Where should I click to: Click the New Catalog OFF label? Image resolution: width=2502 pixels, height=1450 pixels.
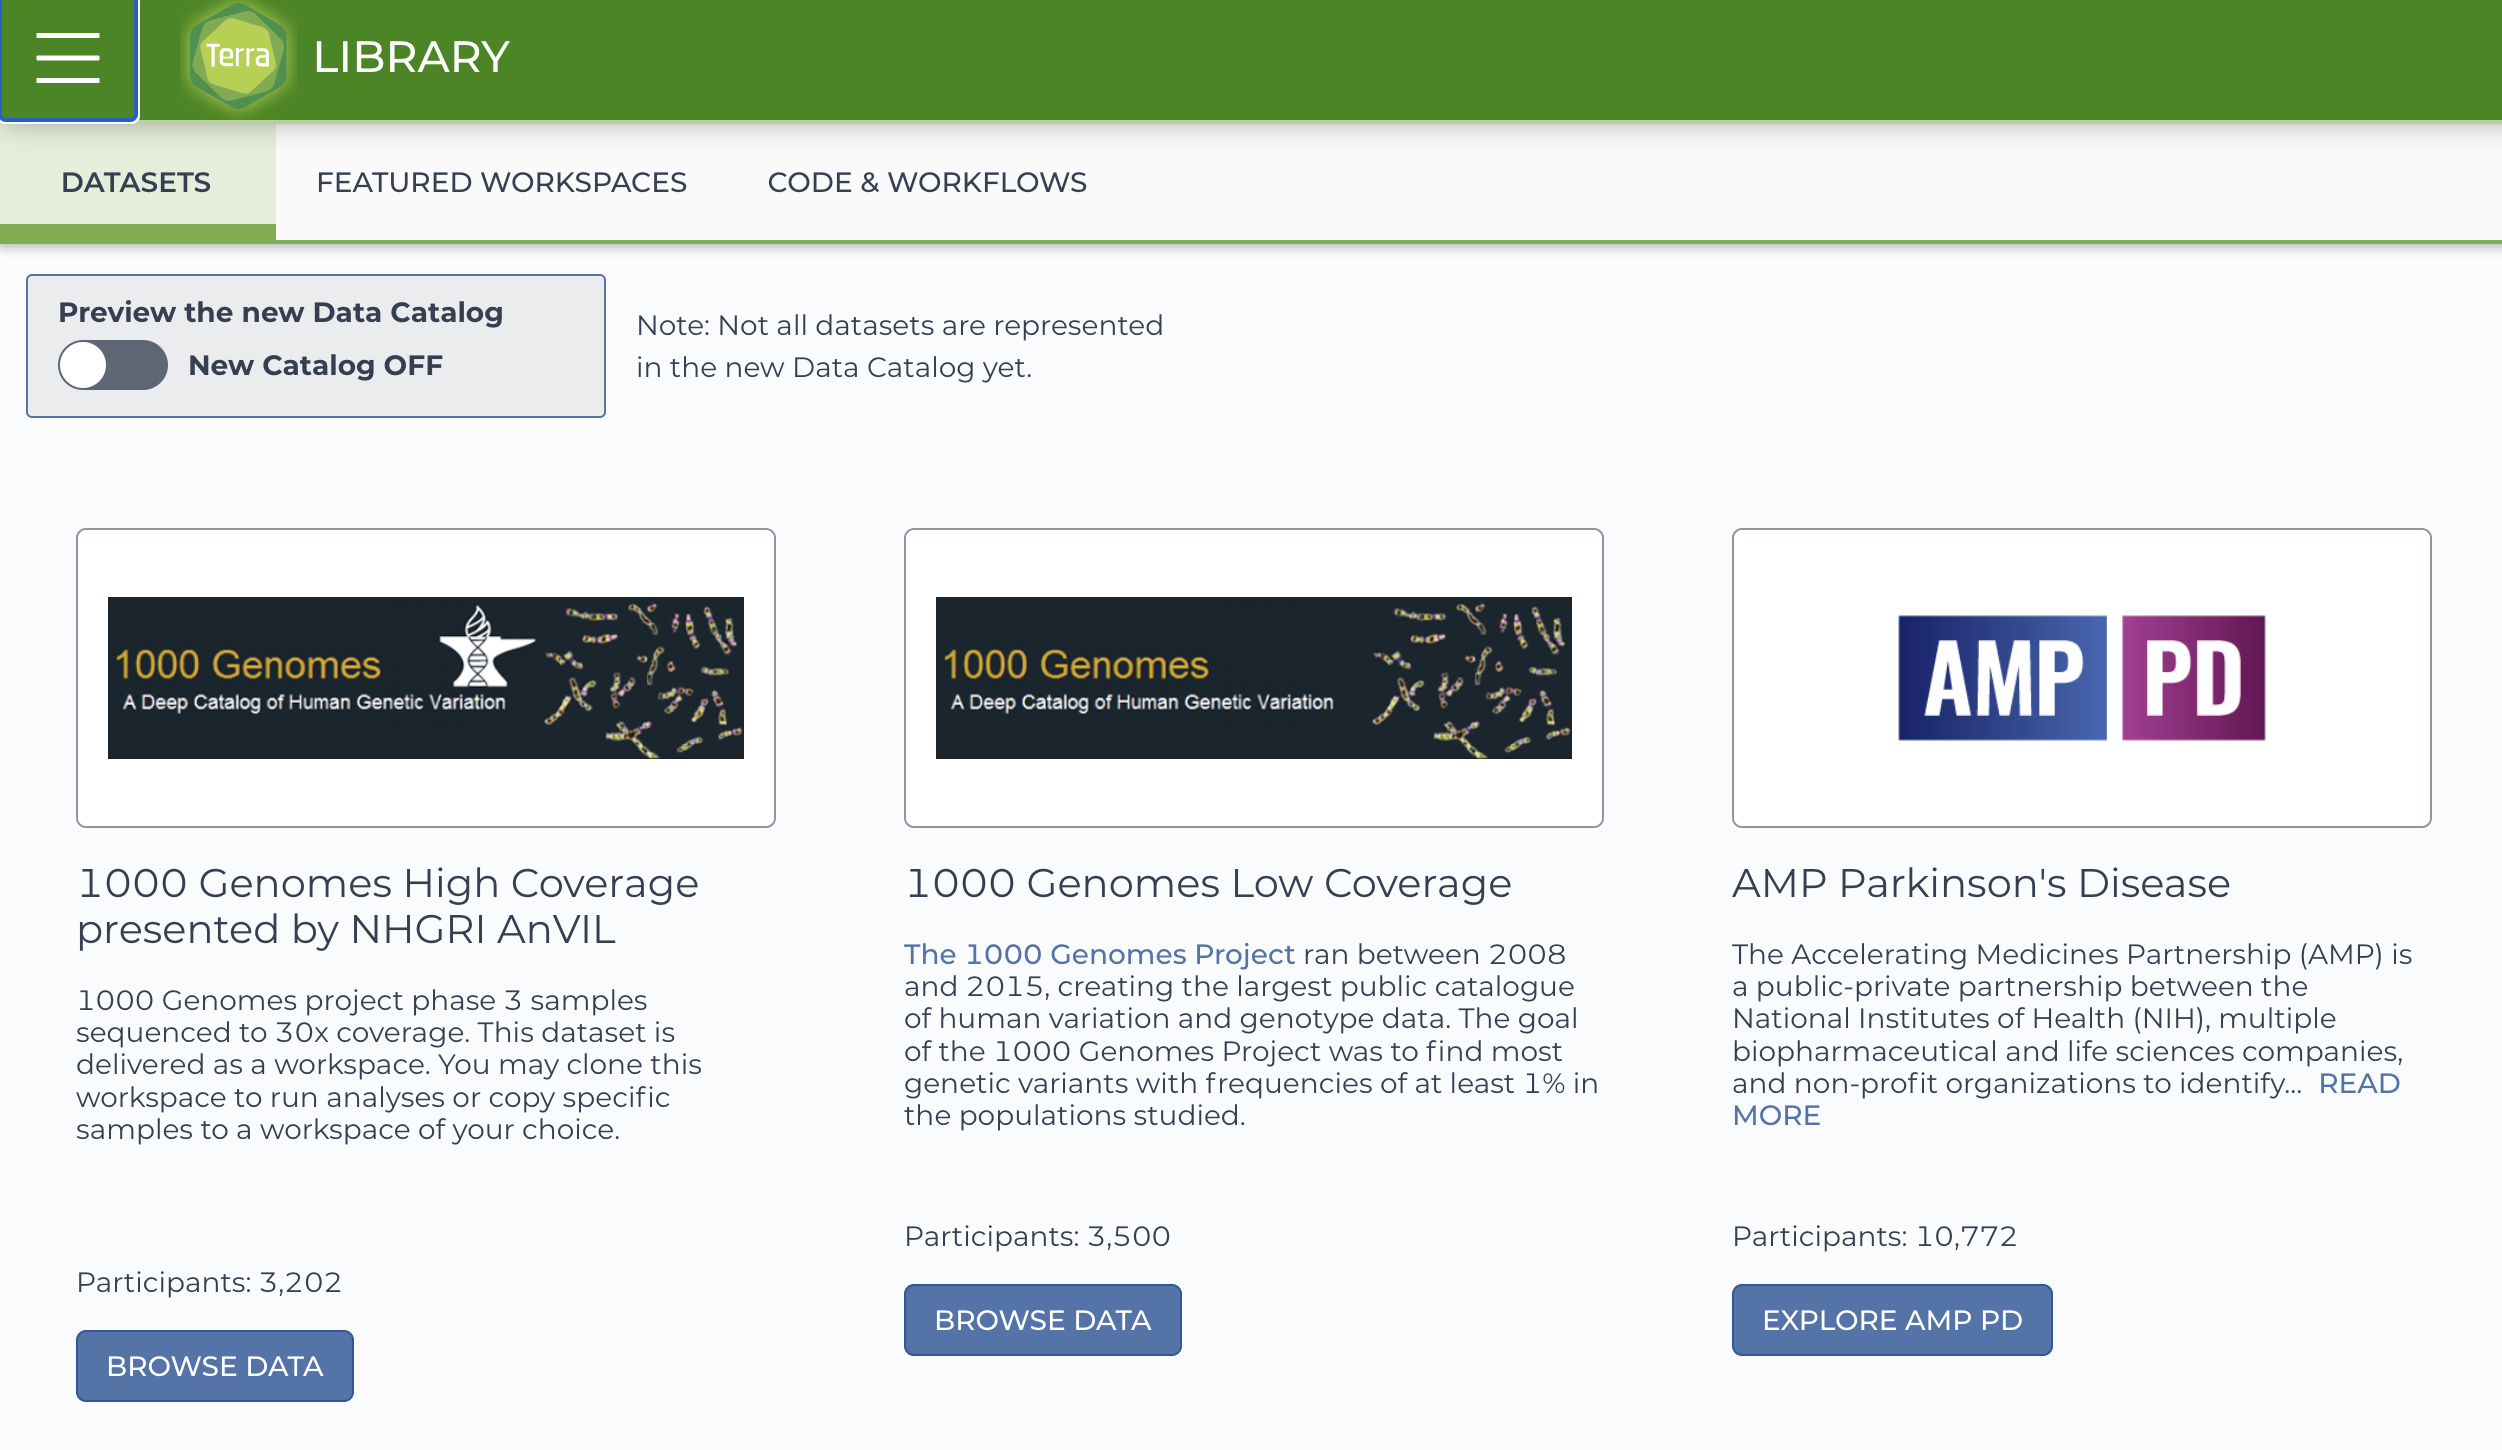[315, 365]
